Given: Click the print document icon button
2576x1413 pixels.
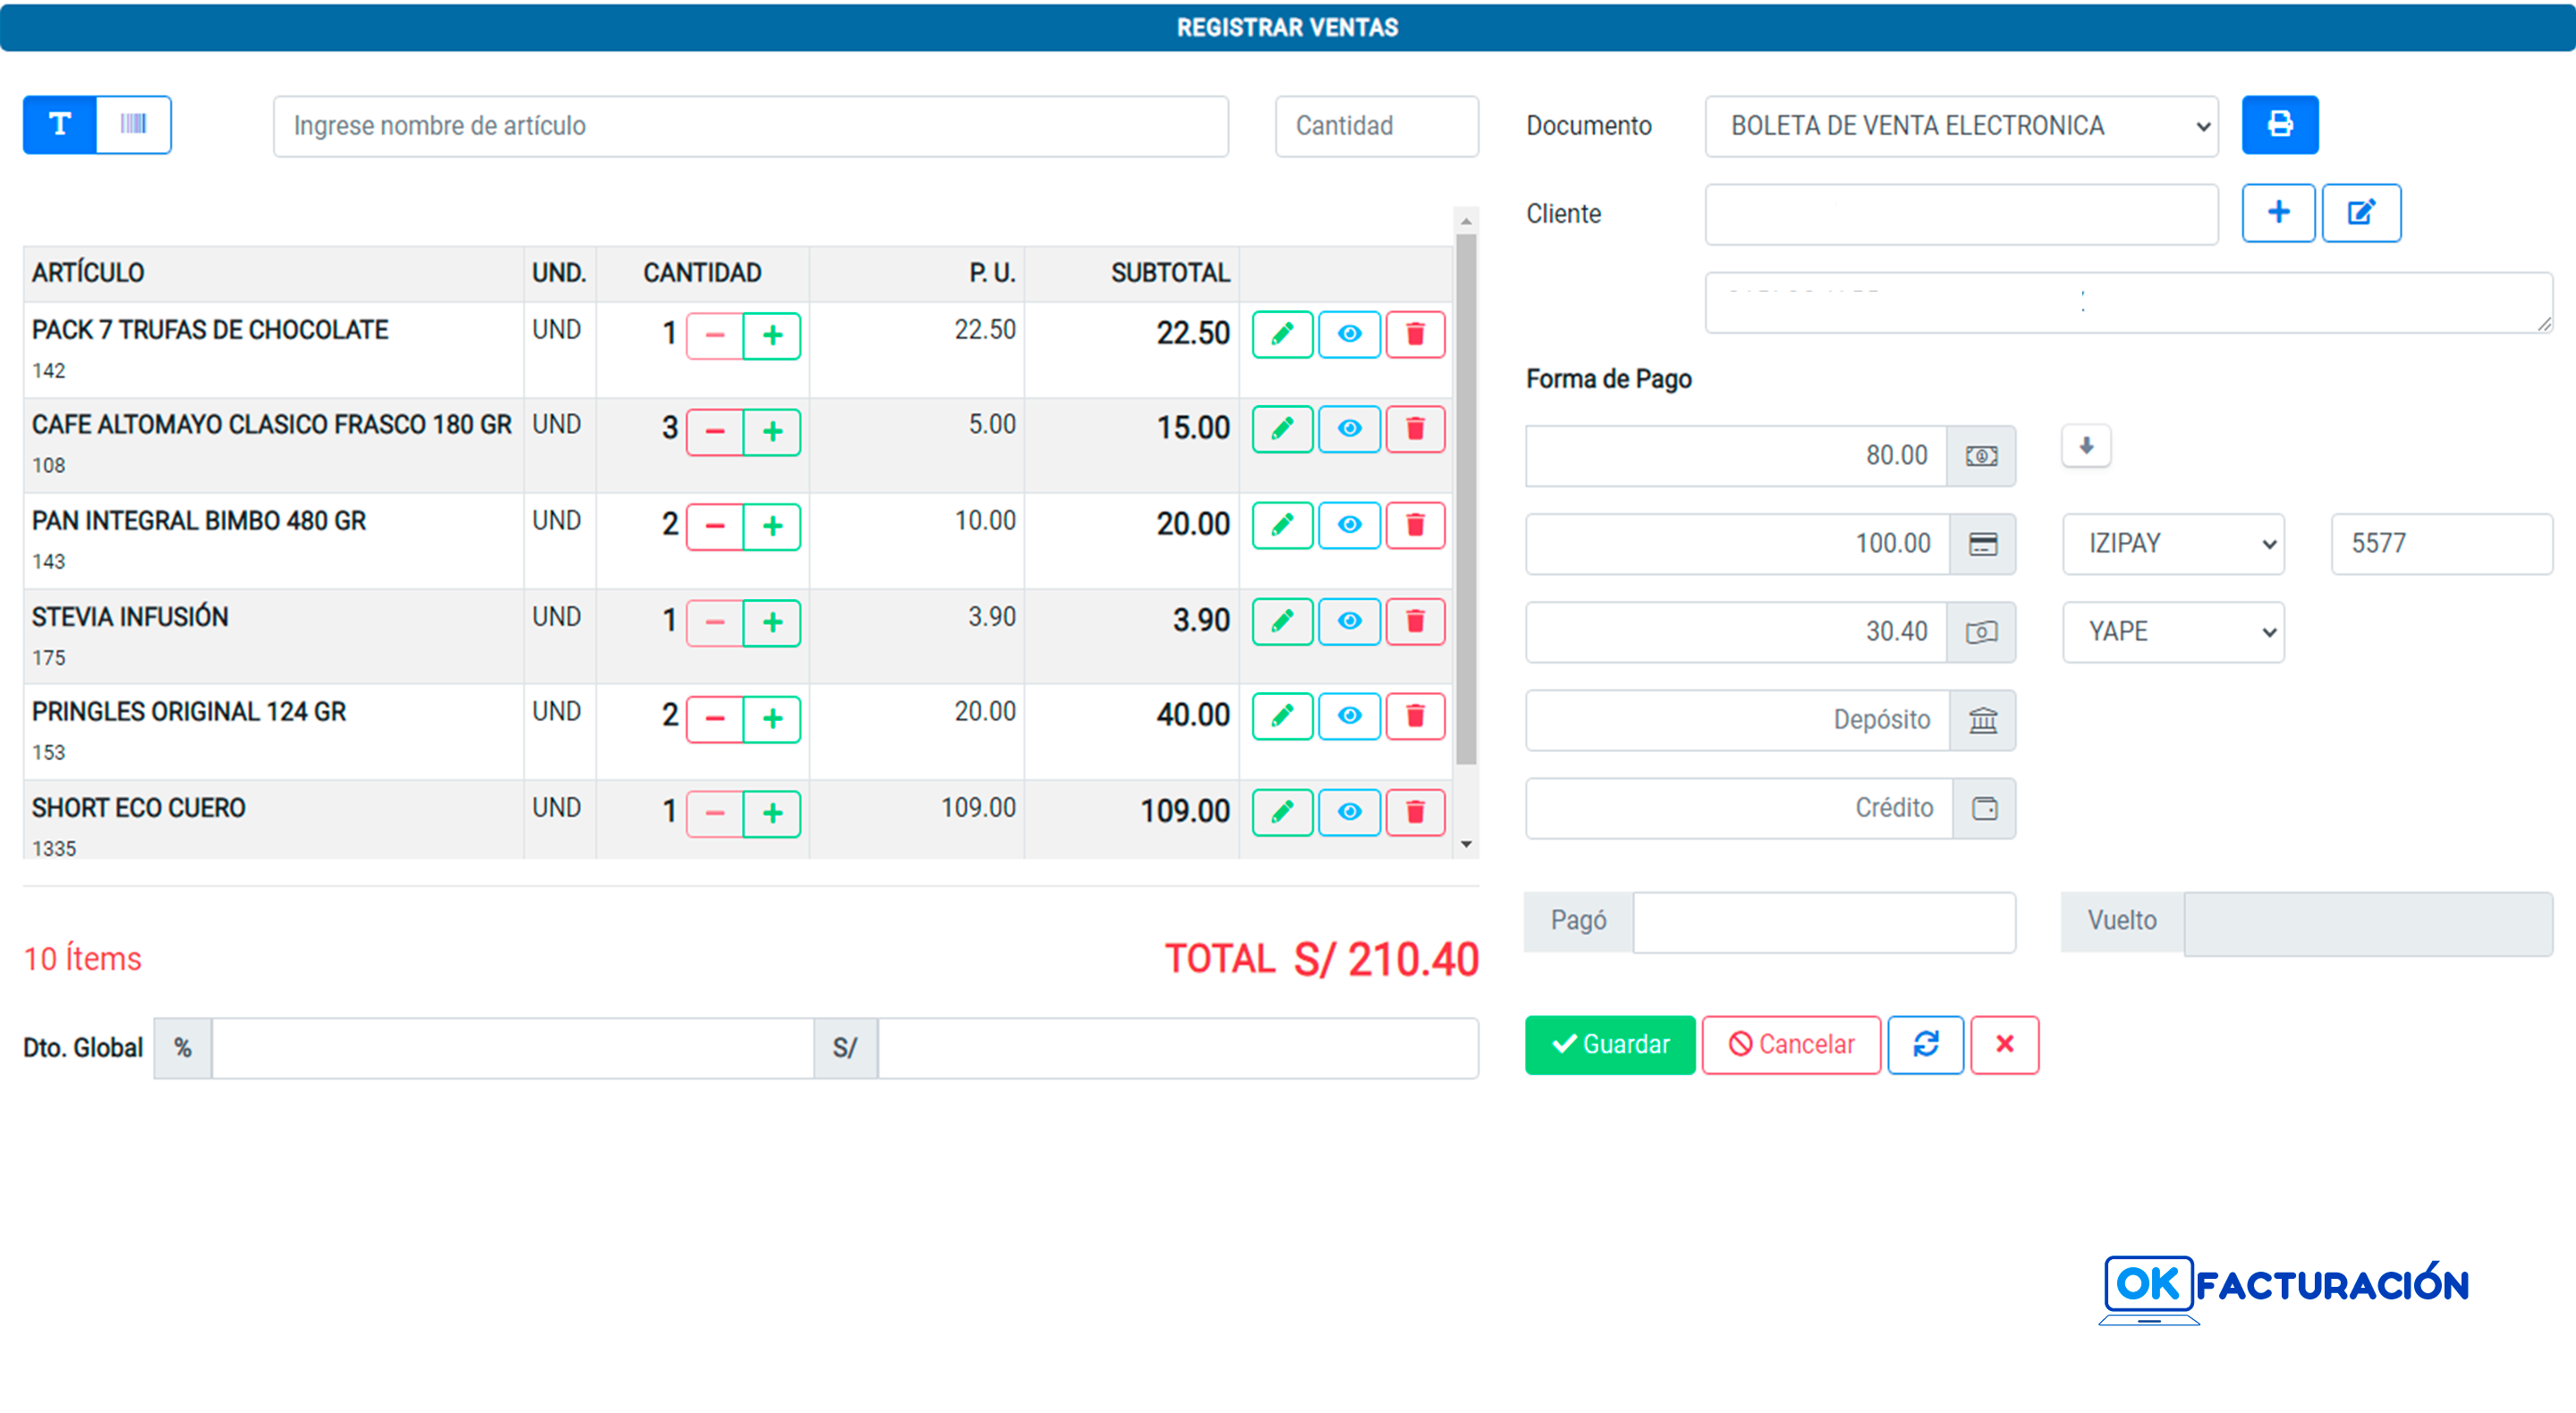Looking at the screenshot, I should pyautogui.click(x=2279, y=125).
